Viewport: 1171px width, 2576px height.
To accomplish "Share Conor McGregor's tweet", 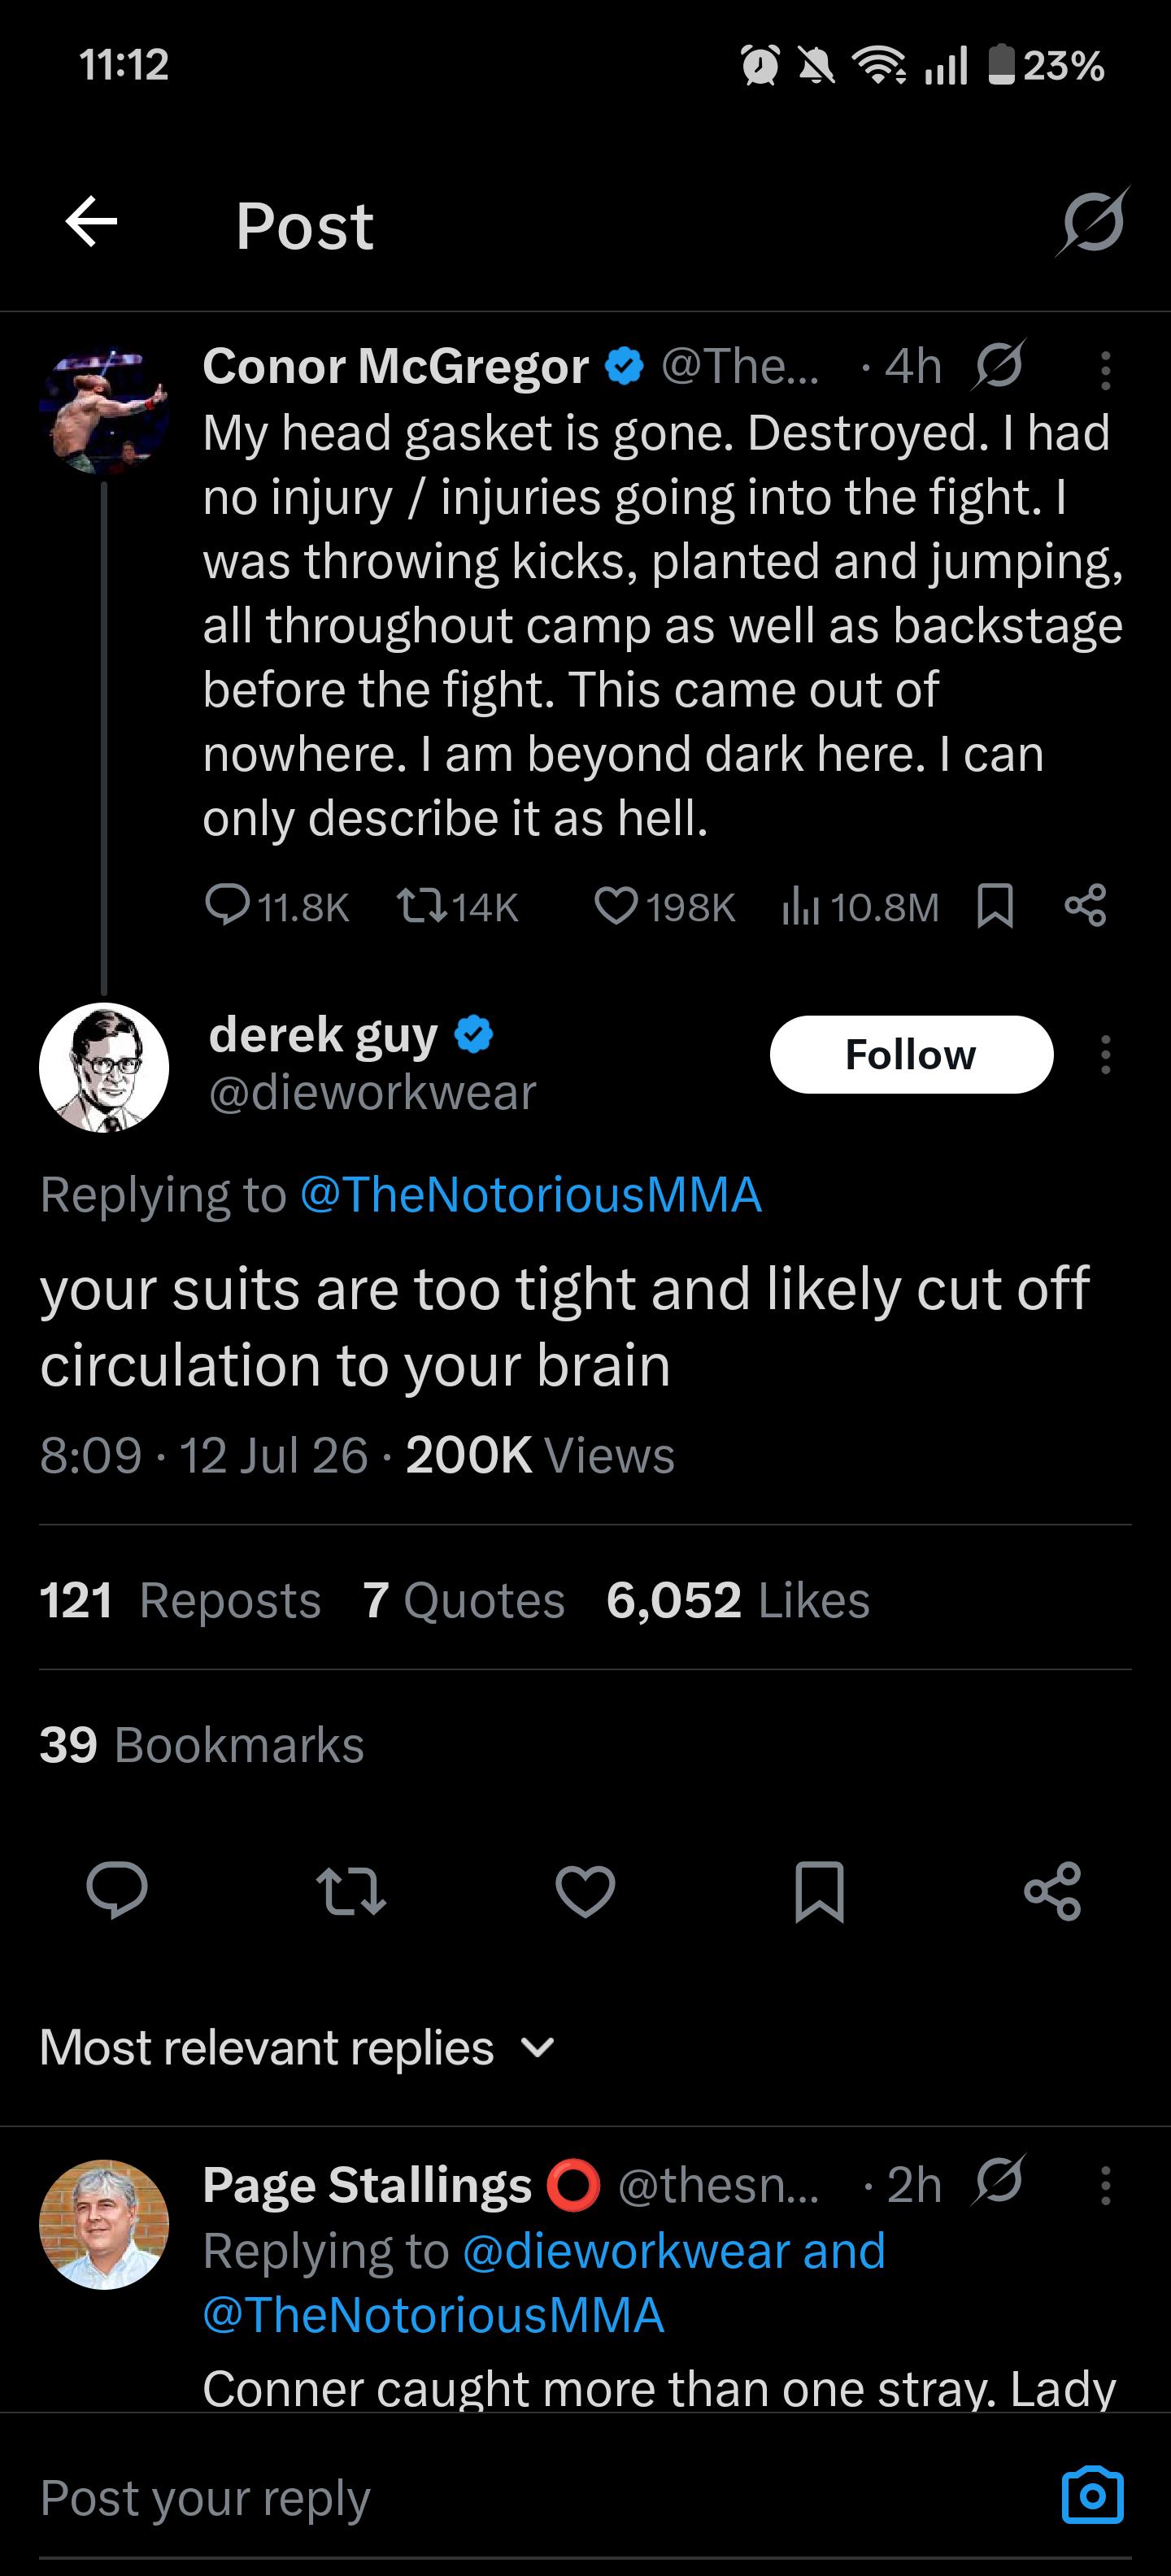I will pos(1086,905).
